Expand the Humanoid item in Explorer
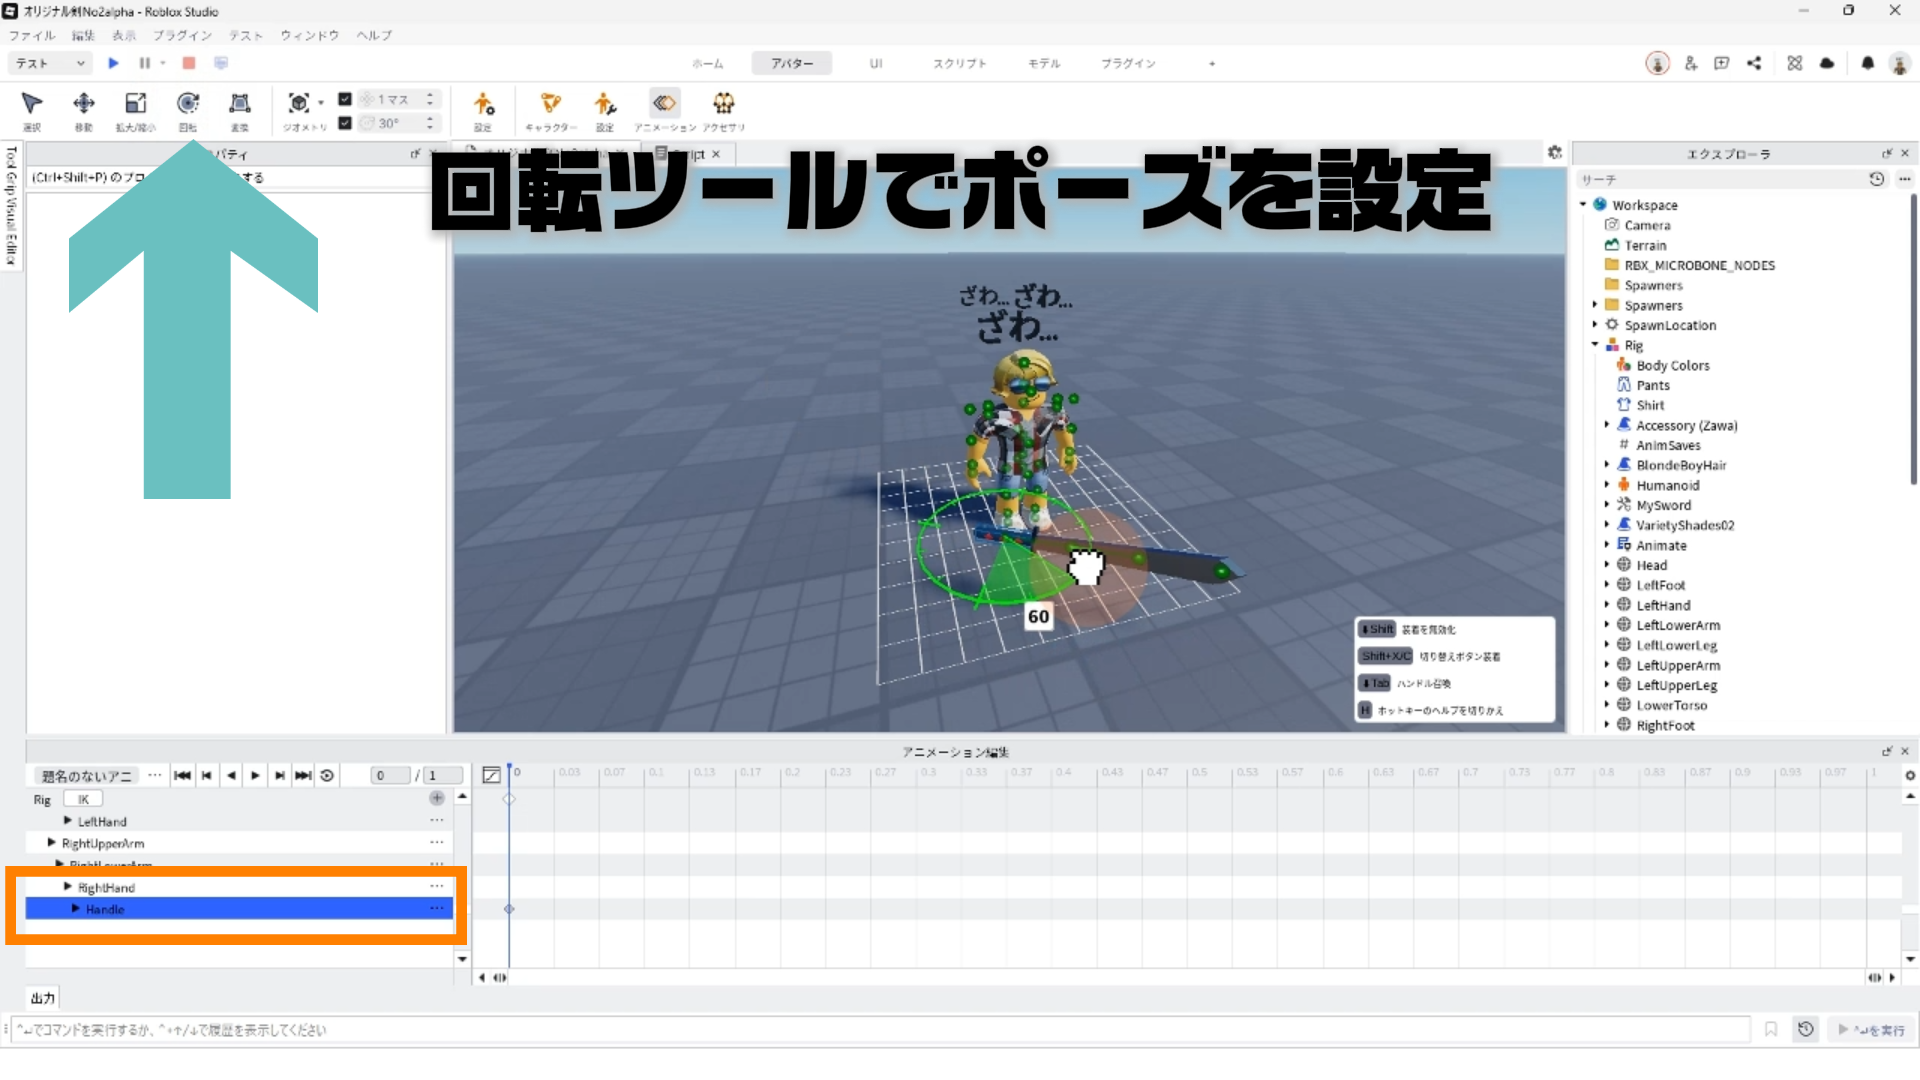1920x1080 pixels. coord(1607,485)
